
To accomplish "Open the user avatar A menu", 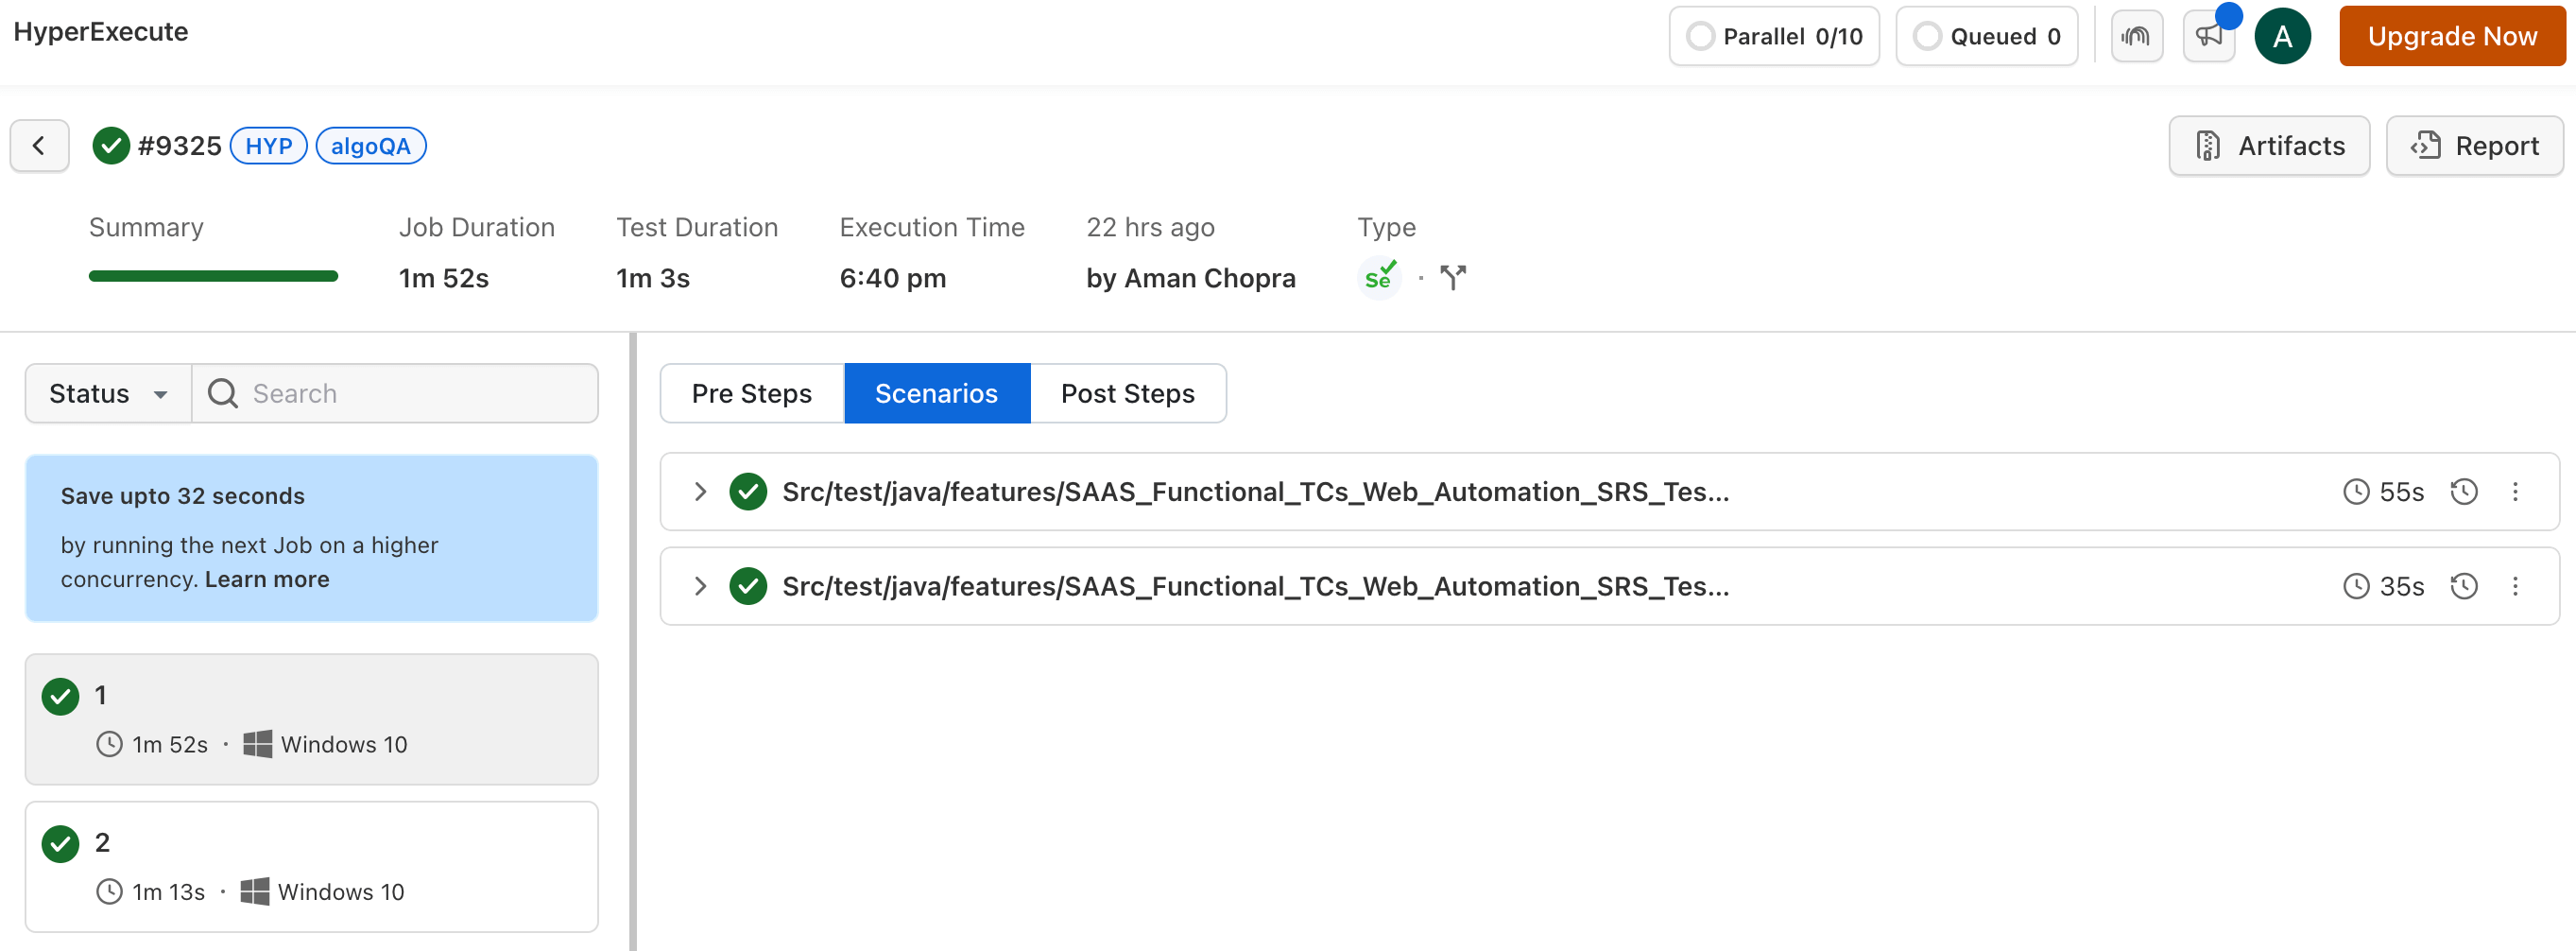I will pyautogui.click(x=2281, y=37).
